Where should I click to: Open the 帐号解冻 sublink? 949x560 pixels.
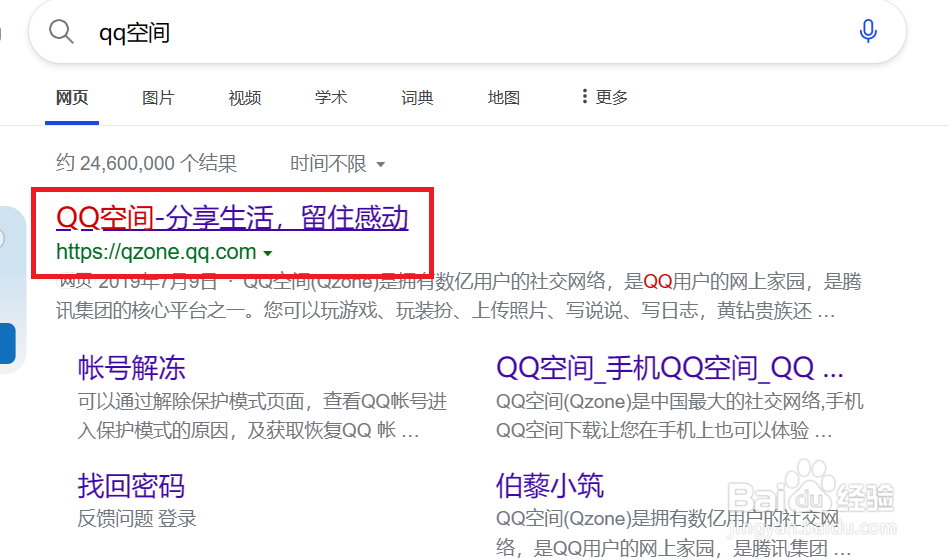point(131,368)
